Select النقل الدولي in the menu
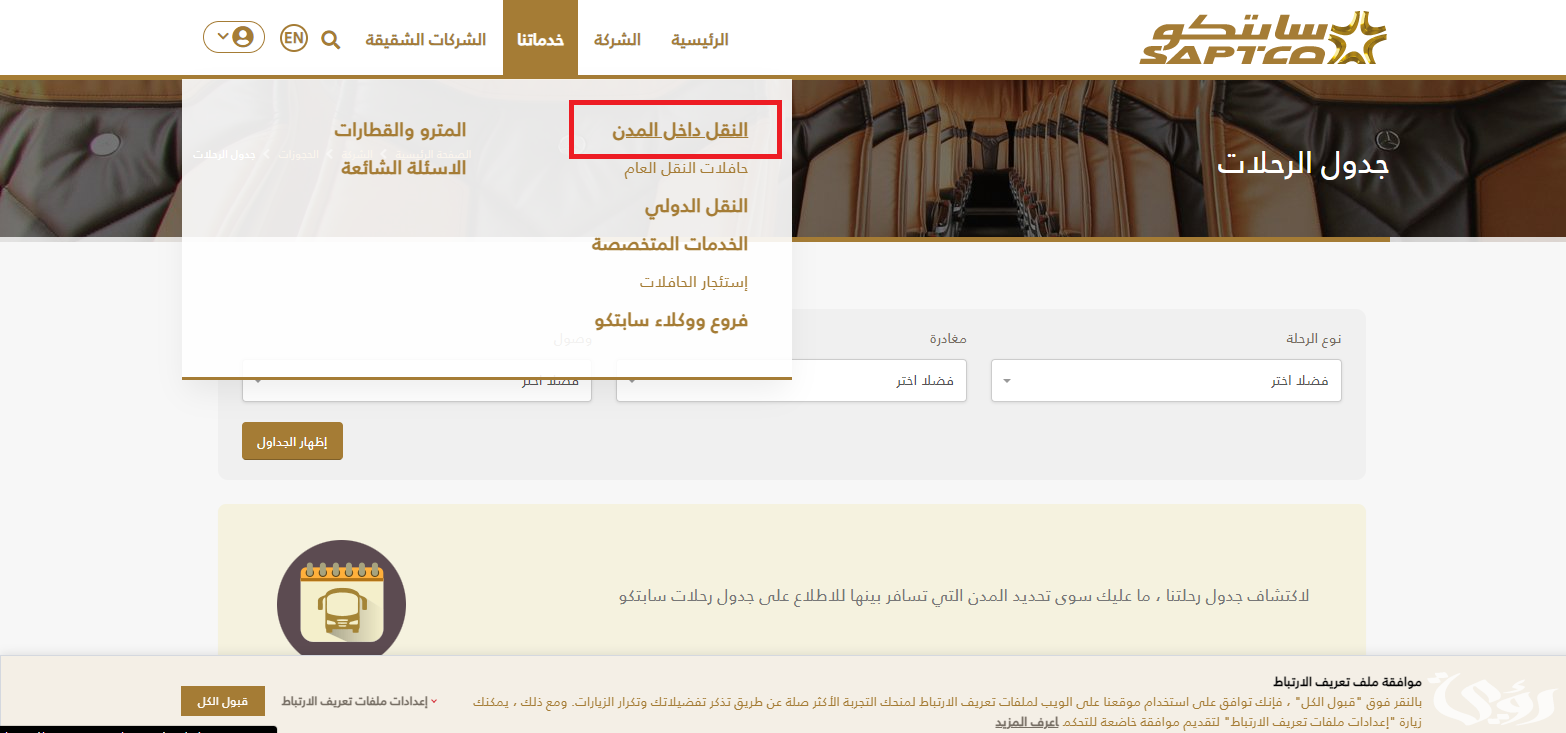Image resolution: width=1566 pixels, height=733 pixels. [x=696, y=206]
